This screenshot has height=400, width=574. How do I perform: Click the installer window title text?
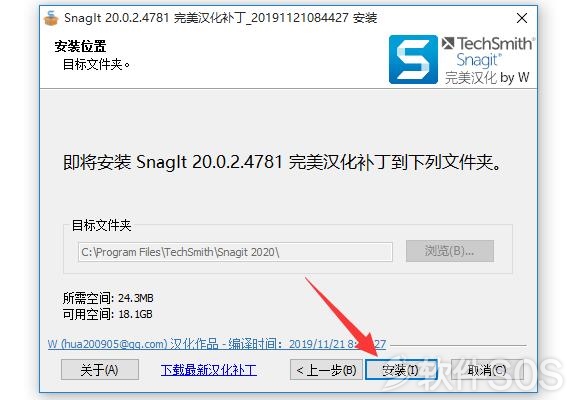tap(221, 18)
